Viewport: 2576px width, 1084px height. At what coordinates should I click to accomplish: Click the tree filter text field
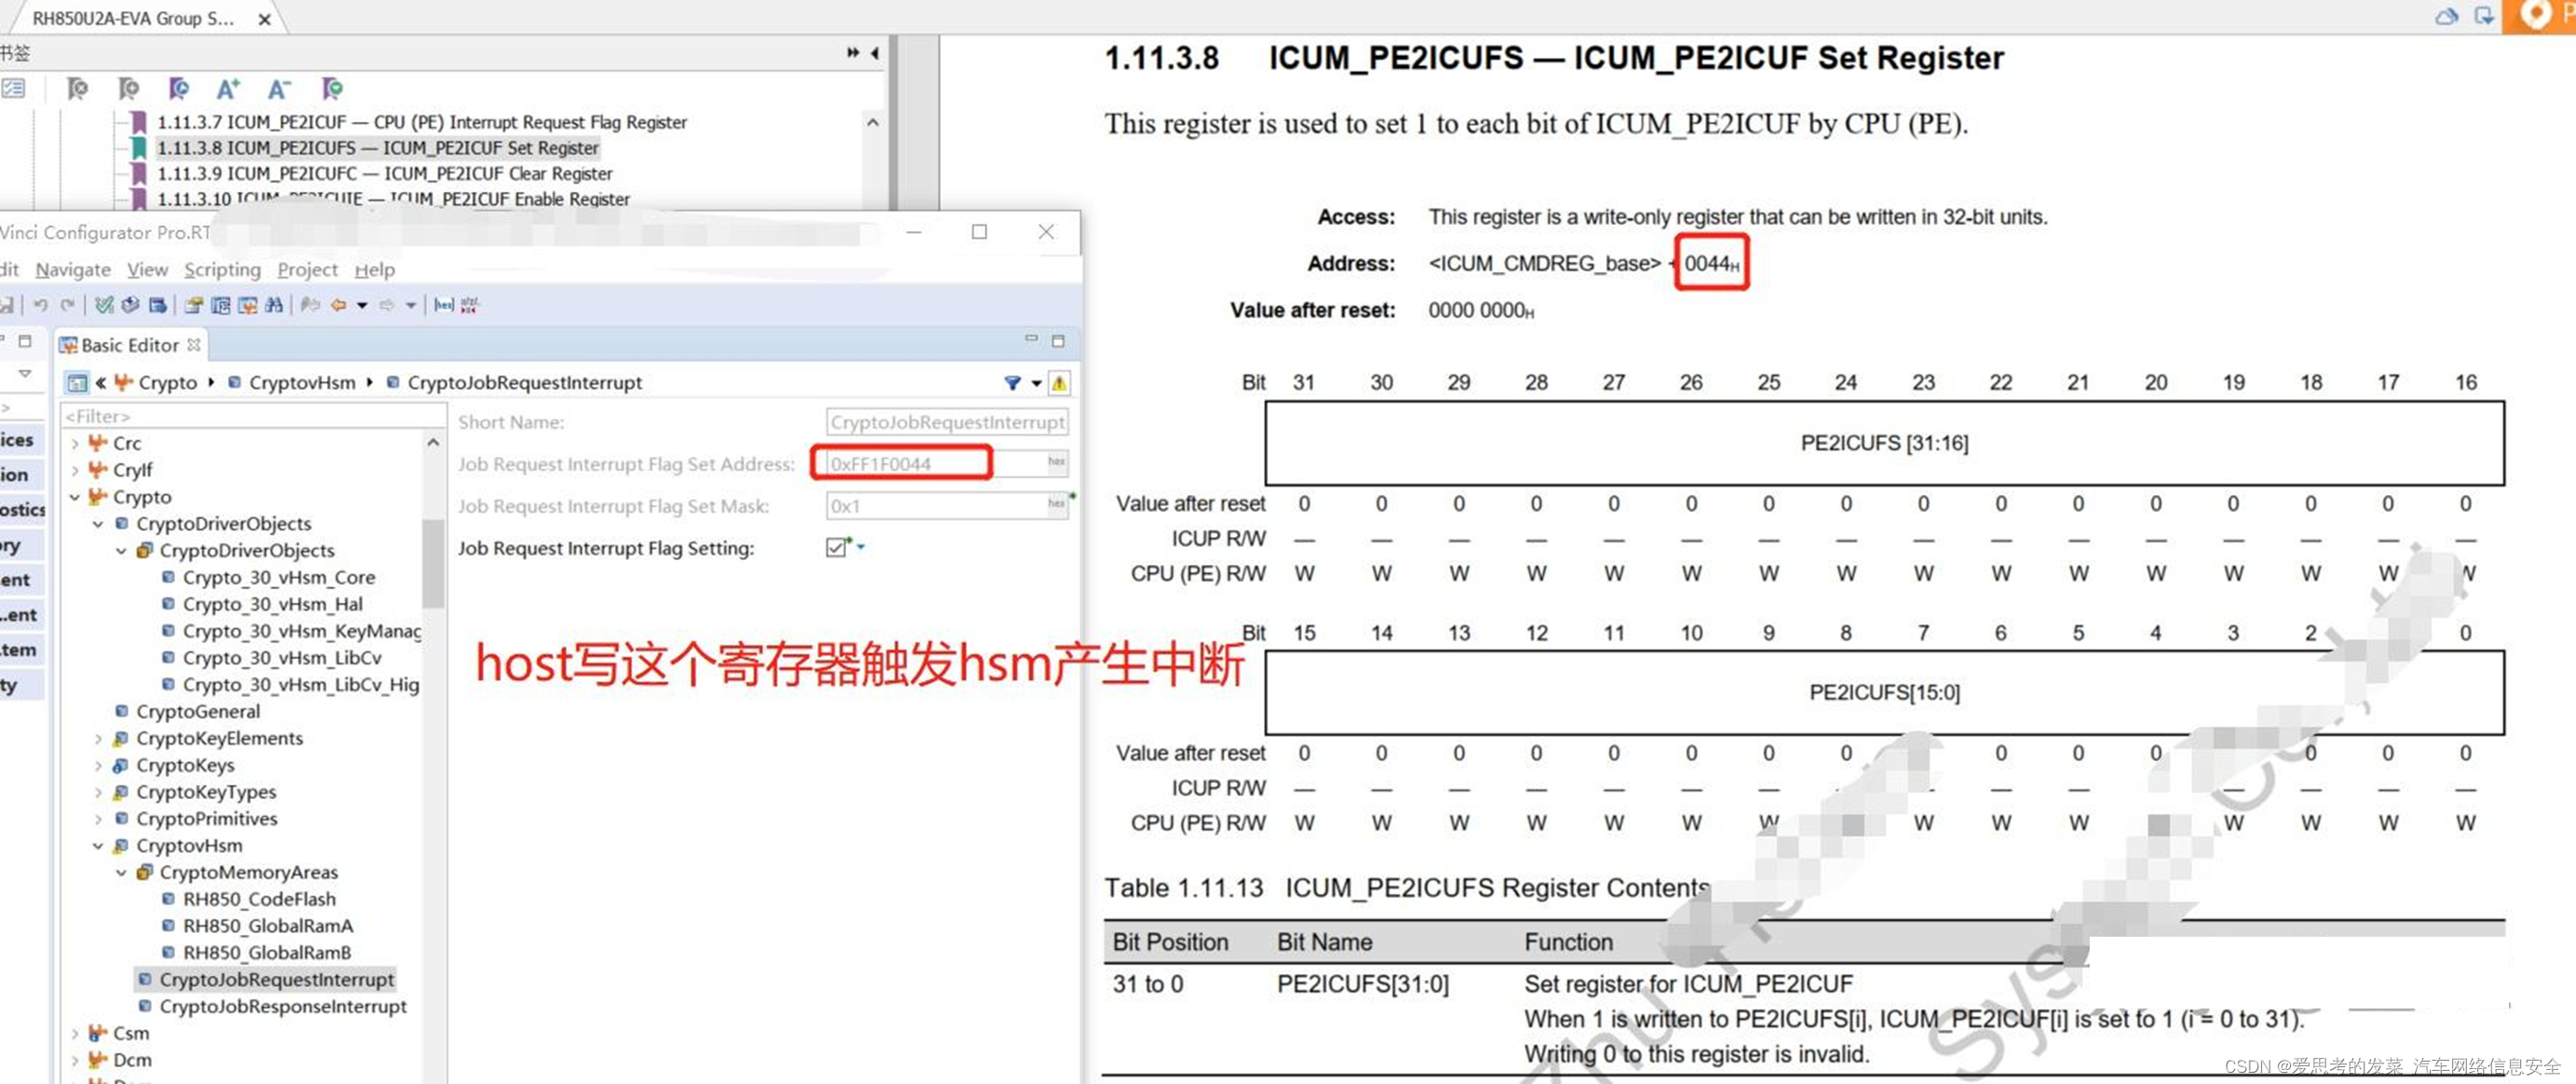tap(240, 416)
